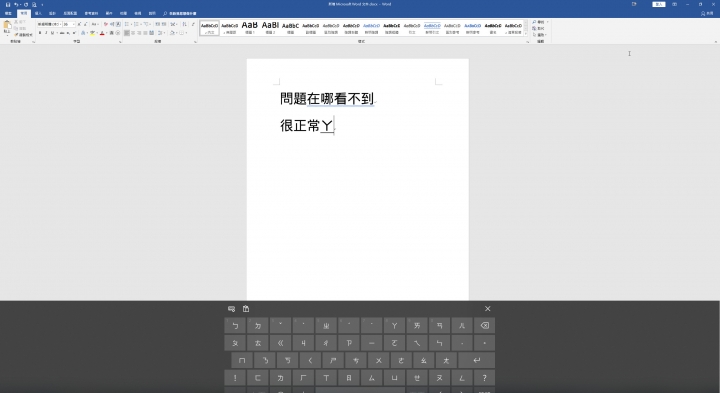
Task: Toggle Bold formatting
Action: 40,33
